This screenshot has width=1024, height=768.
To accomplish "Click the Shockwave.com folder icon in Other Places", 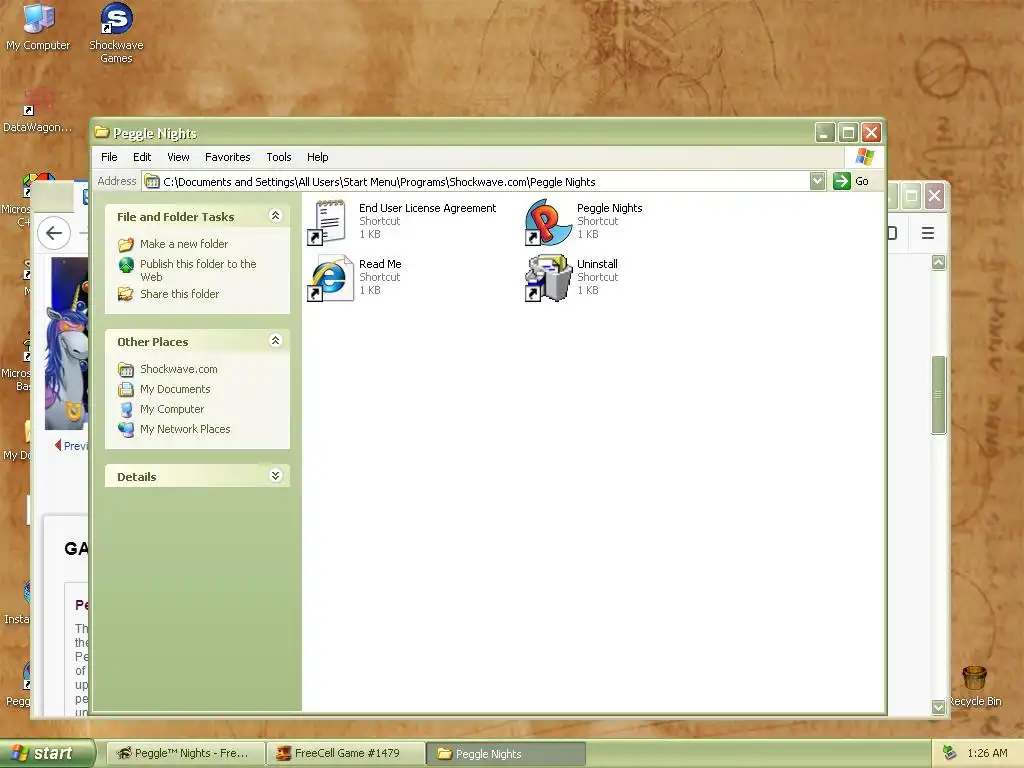I will click(x=126, y=370).
